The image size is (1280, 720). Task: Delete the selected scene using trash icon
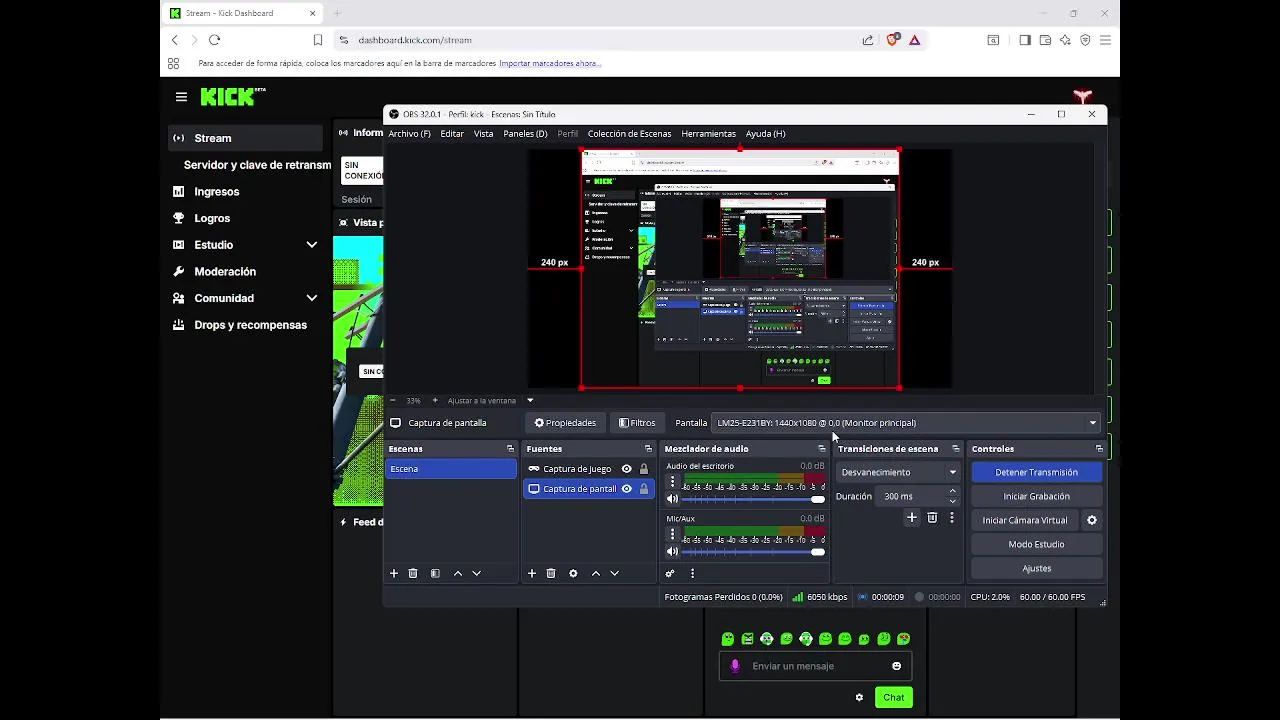(x=413, y=573)
